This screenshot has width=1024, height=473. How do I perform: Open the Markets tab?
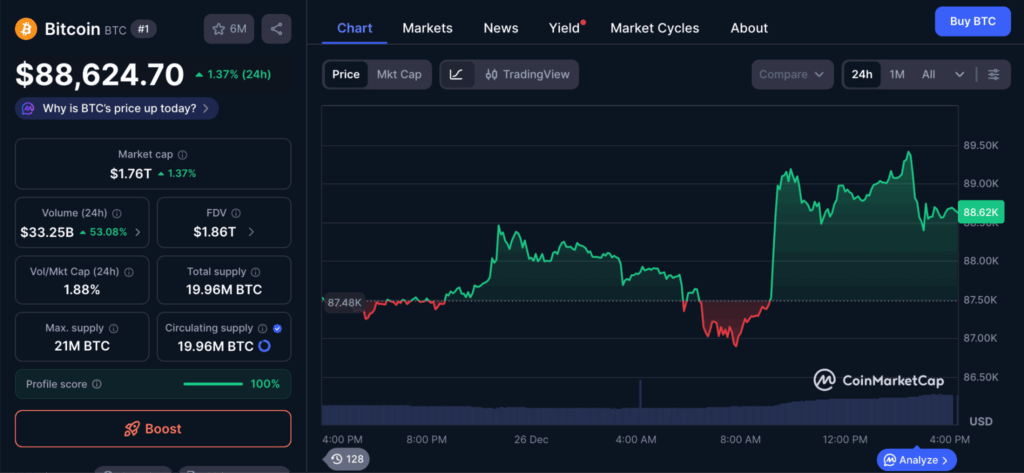pyautogui.click(x=427, y=28)
